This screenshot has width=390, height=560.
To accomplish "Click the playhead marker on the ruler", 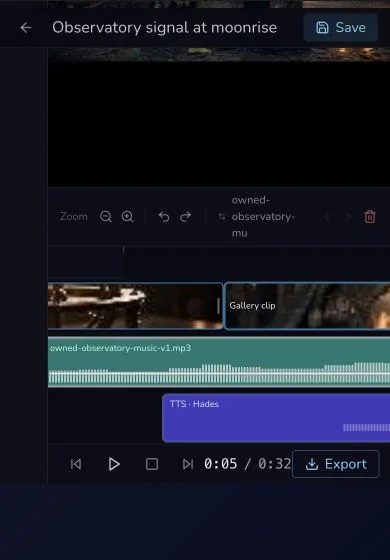I will pos(124,250).
